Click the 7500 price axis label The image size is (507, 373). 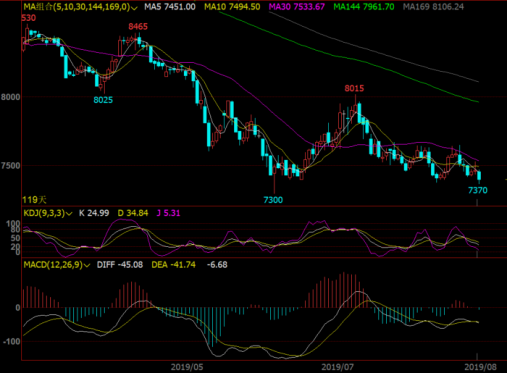[10, 166]
